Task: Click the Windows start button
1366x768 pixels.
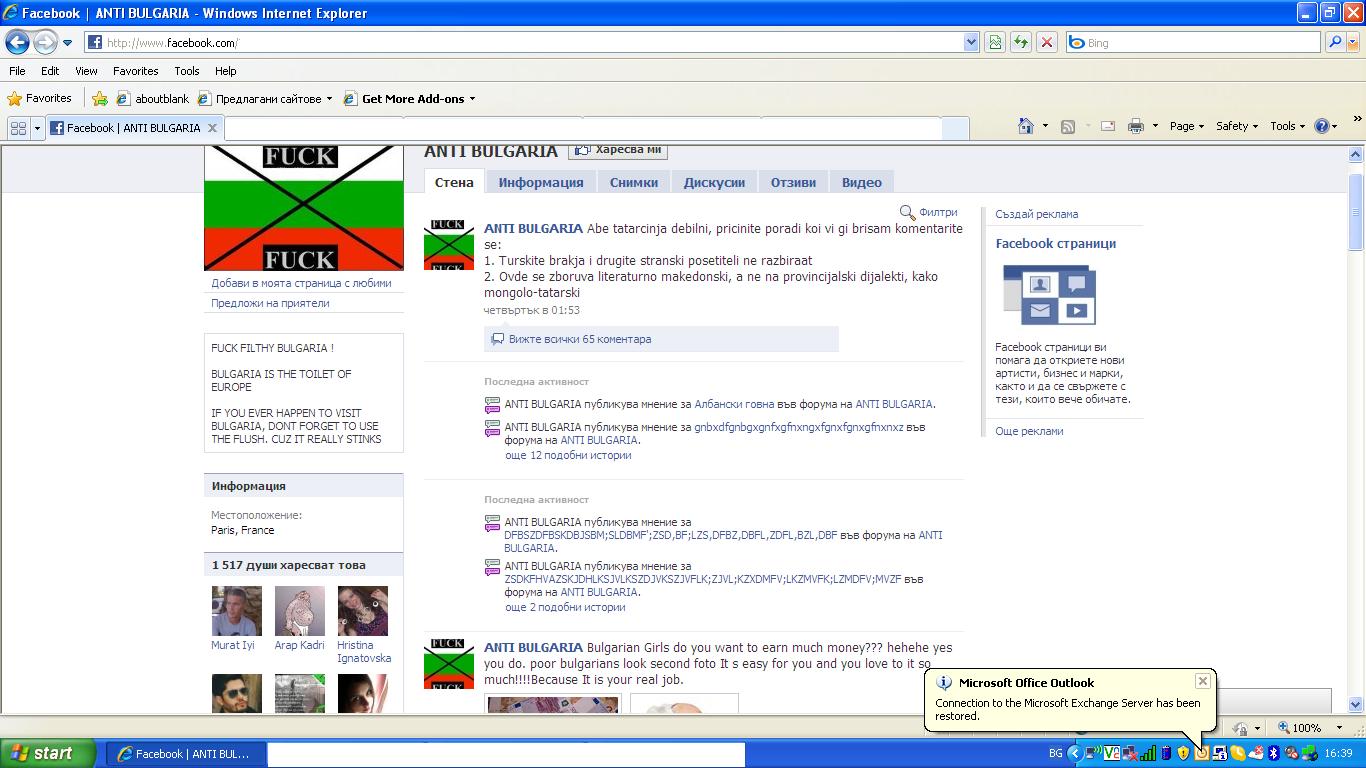Action: (47, 754)
